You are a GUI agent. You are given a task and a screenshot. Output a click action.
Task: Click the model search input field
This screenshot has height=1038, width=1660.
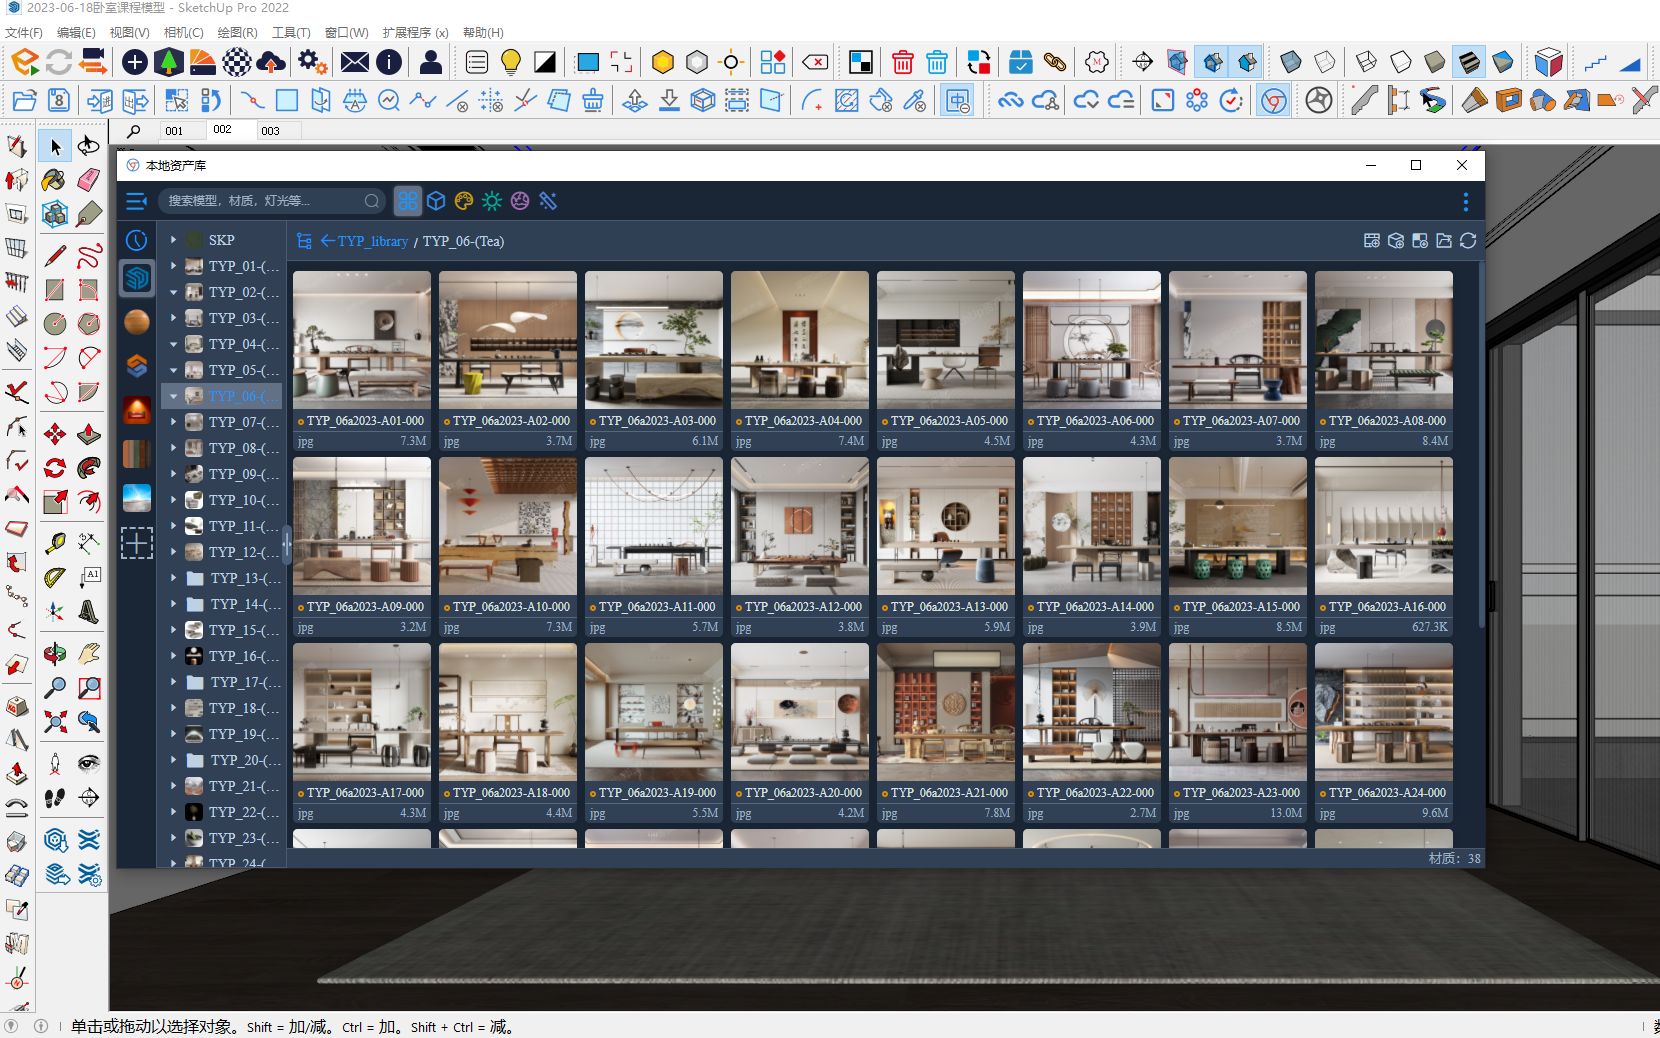[262, 201]
